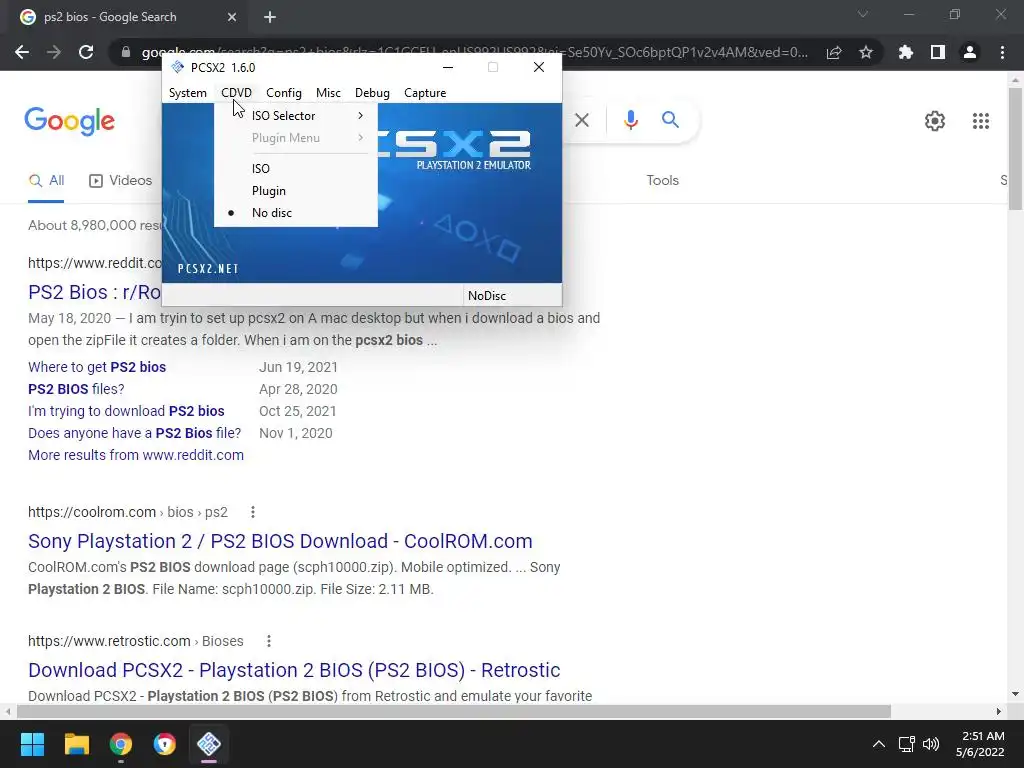Open the System menu in PCSX2
Screen dimensions: 1024x768
(x=187, y=93)
